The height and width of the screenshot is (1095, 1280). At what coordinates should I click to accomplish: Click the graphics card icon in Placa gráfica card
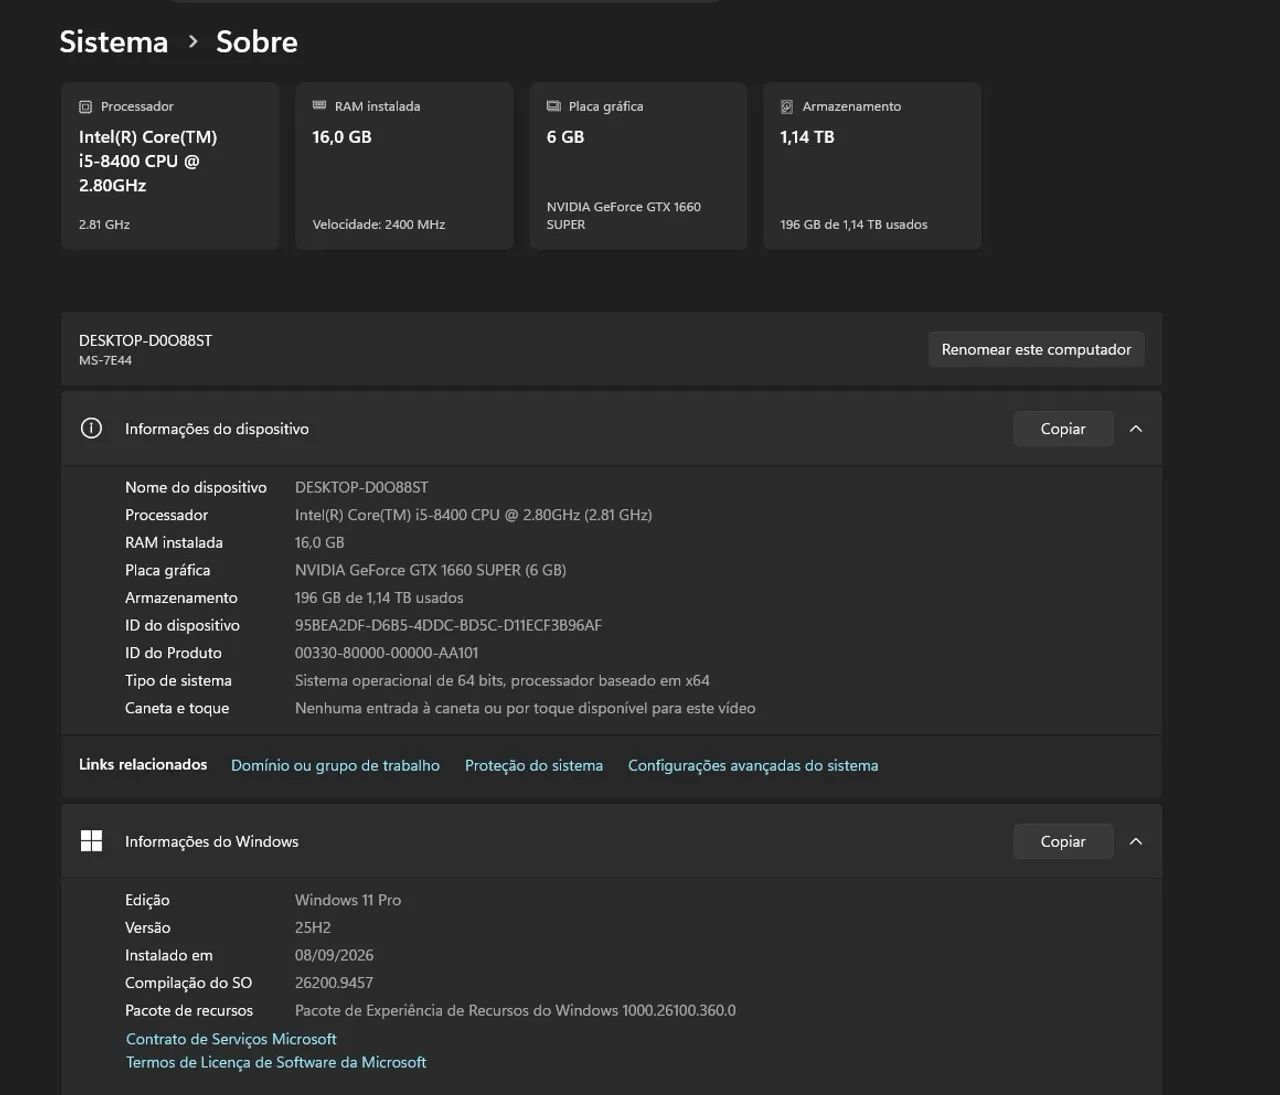[x=554, y=106]
